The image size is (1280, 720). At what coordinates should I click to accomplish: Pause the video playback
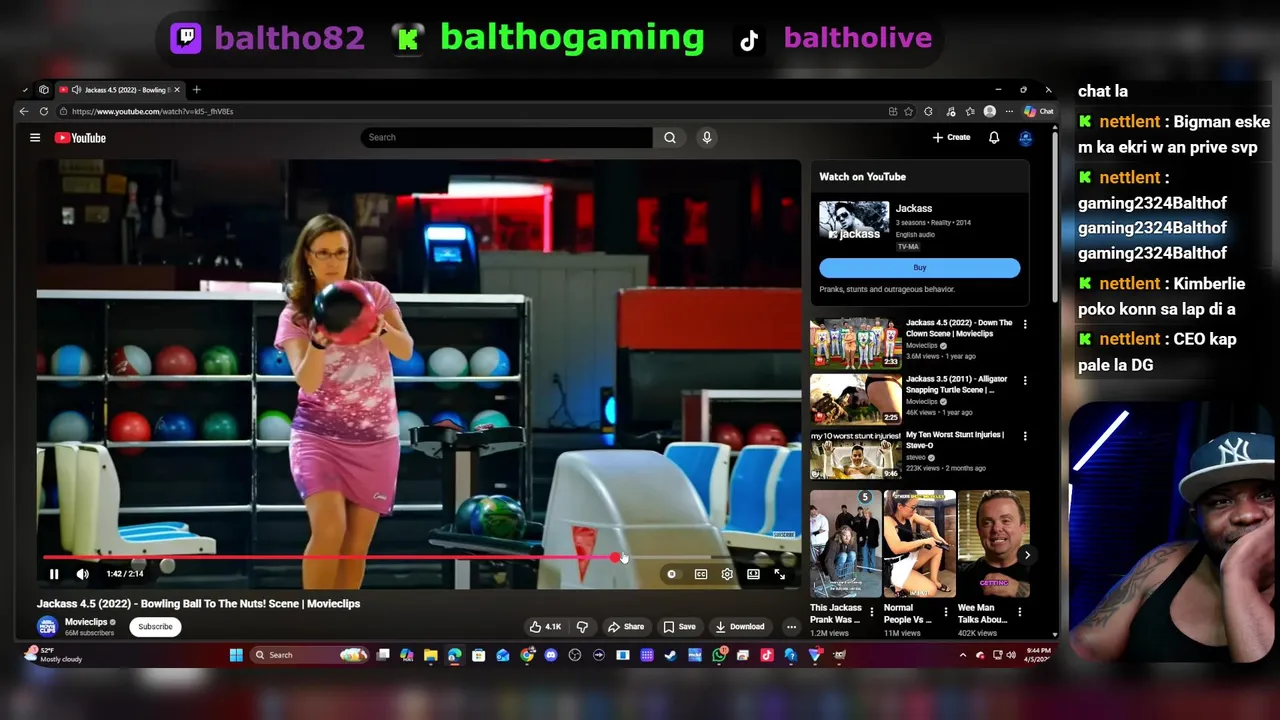tap(54, 574)
